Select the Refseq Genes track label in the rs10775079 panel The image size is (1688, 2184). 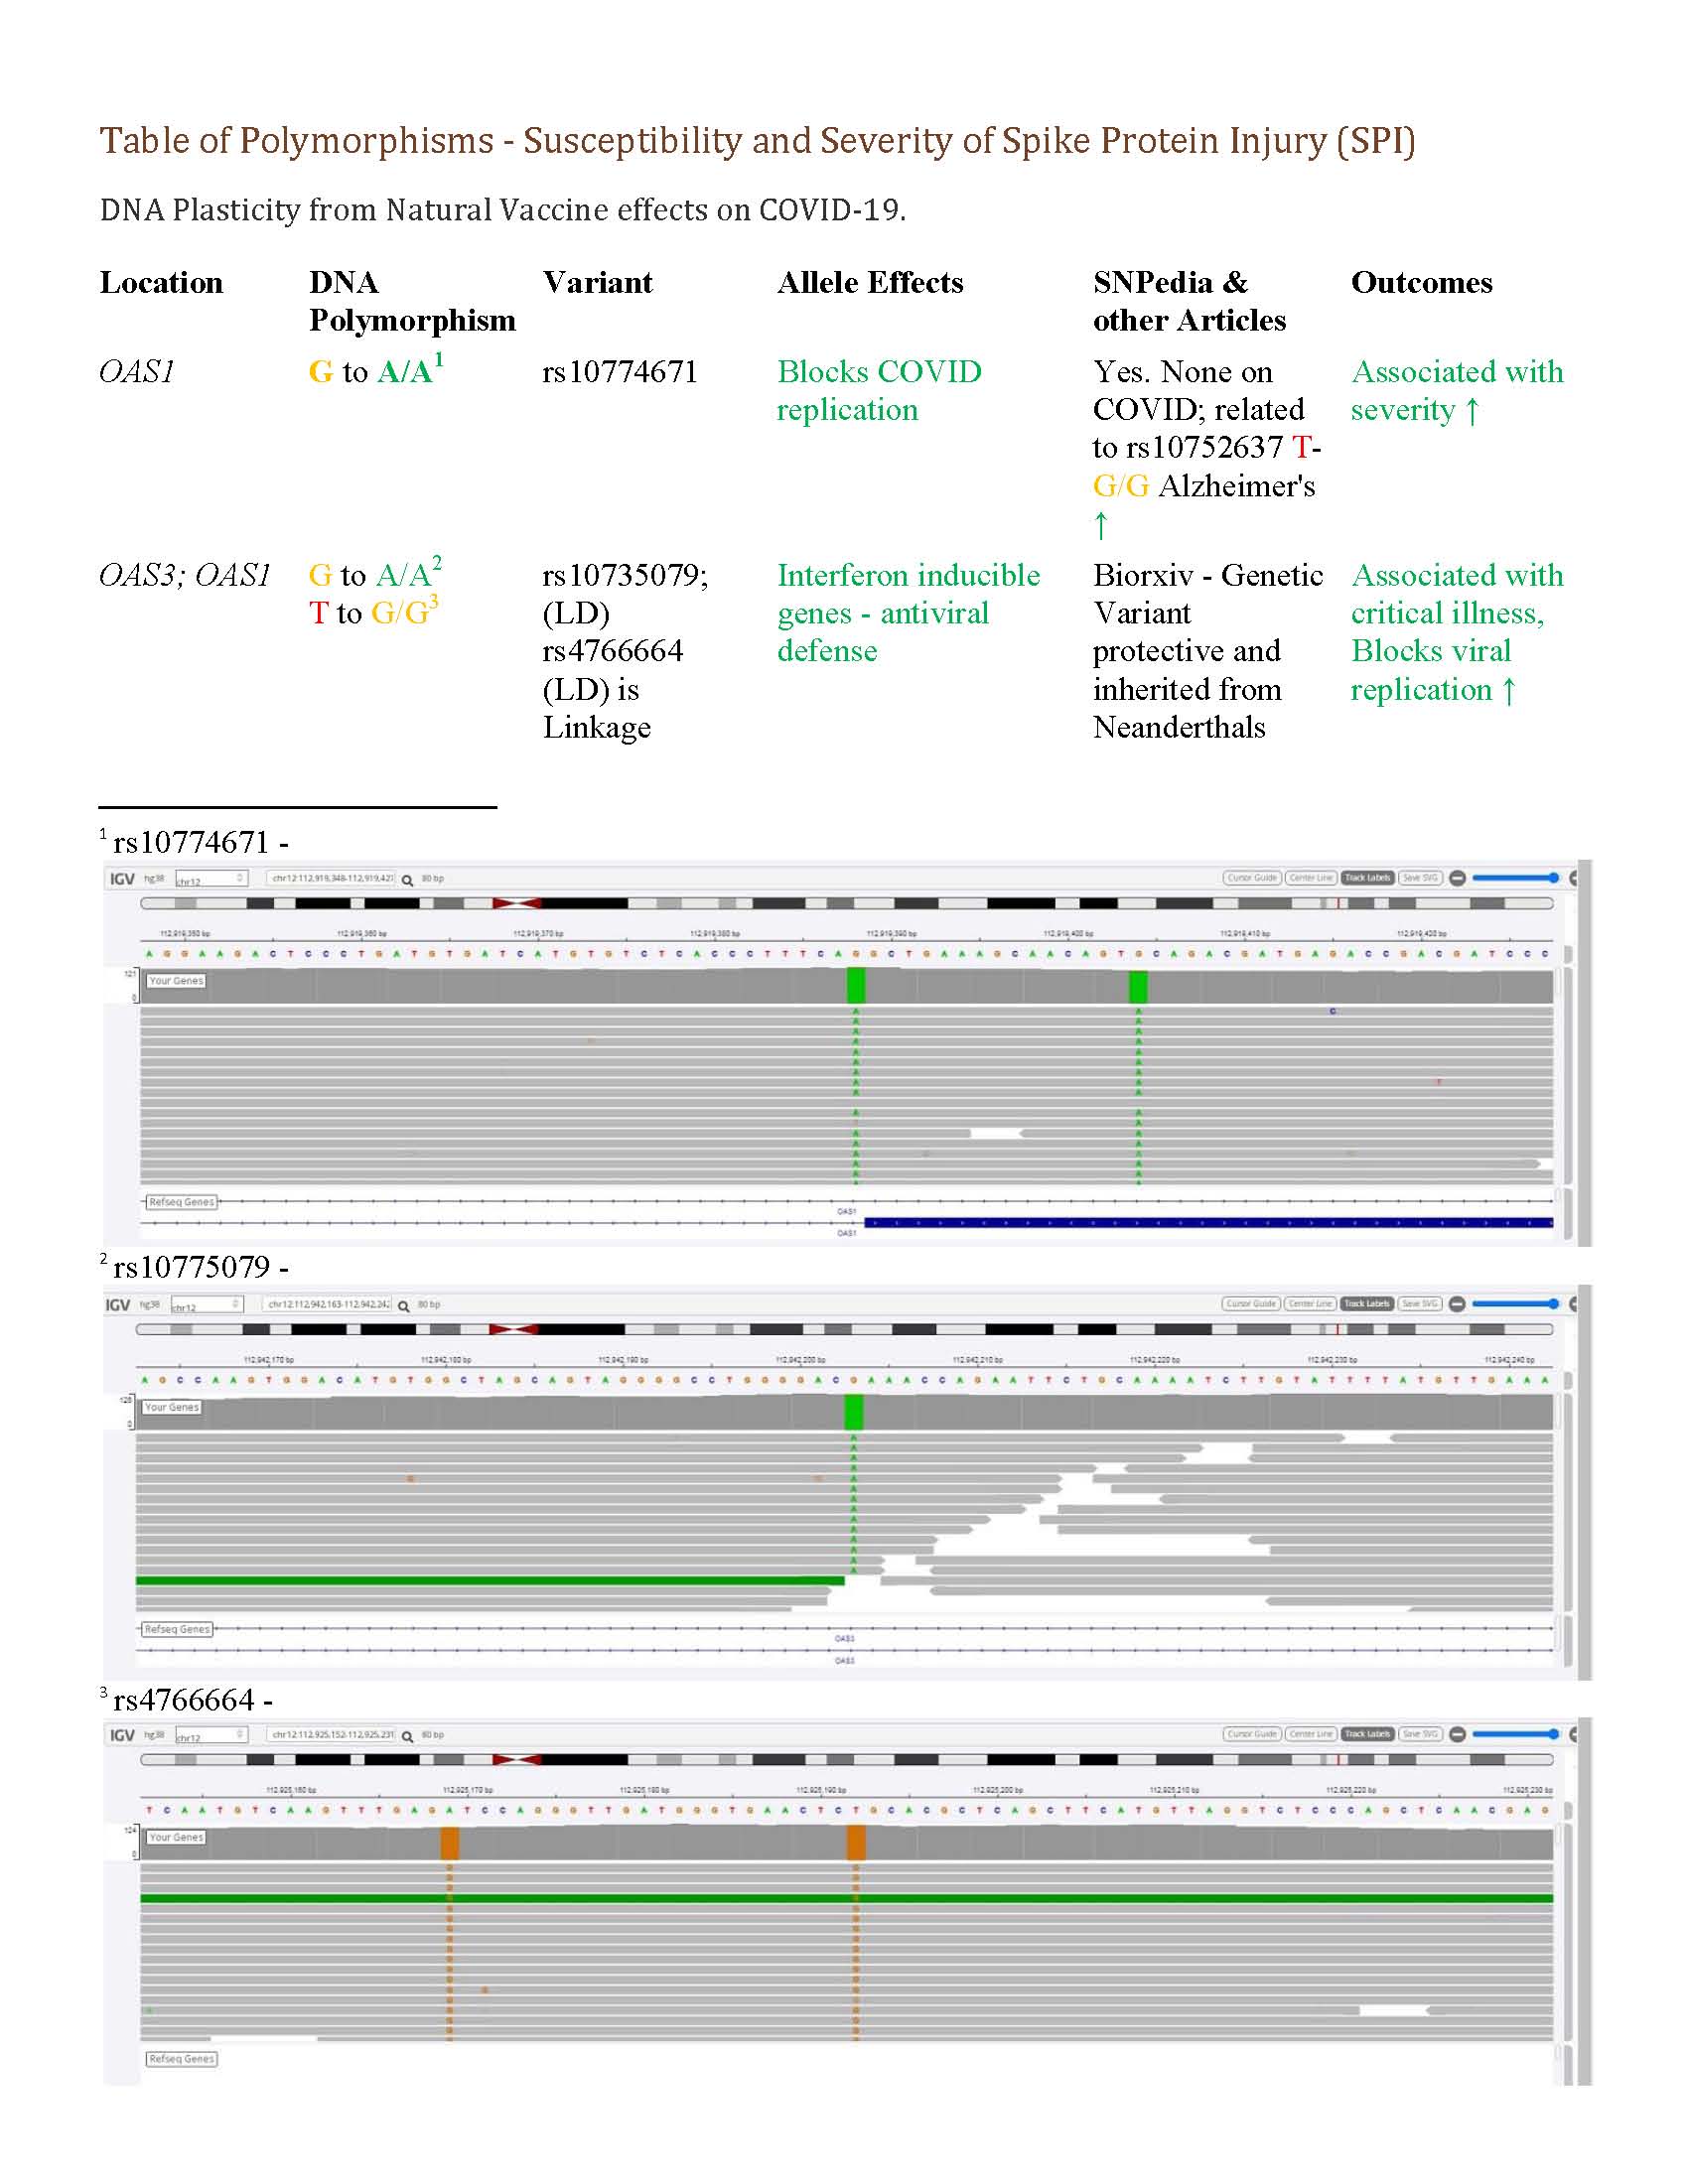pyautogui.click(x=177, y=1629)
